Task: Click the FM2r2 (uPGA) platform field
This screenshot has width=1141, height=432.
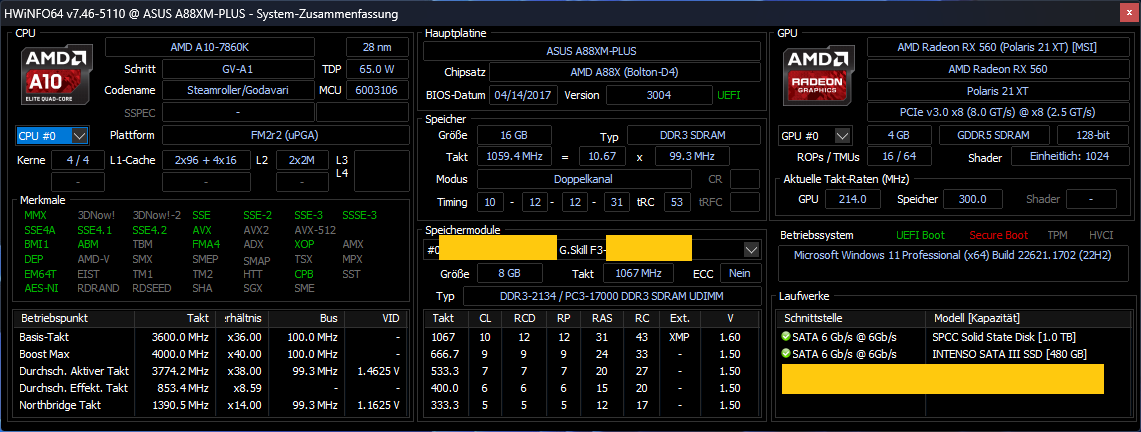Action: [285, 135]
